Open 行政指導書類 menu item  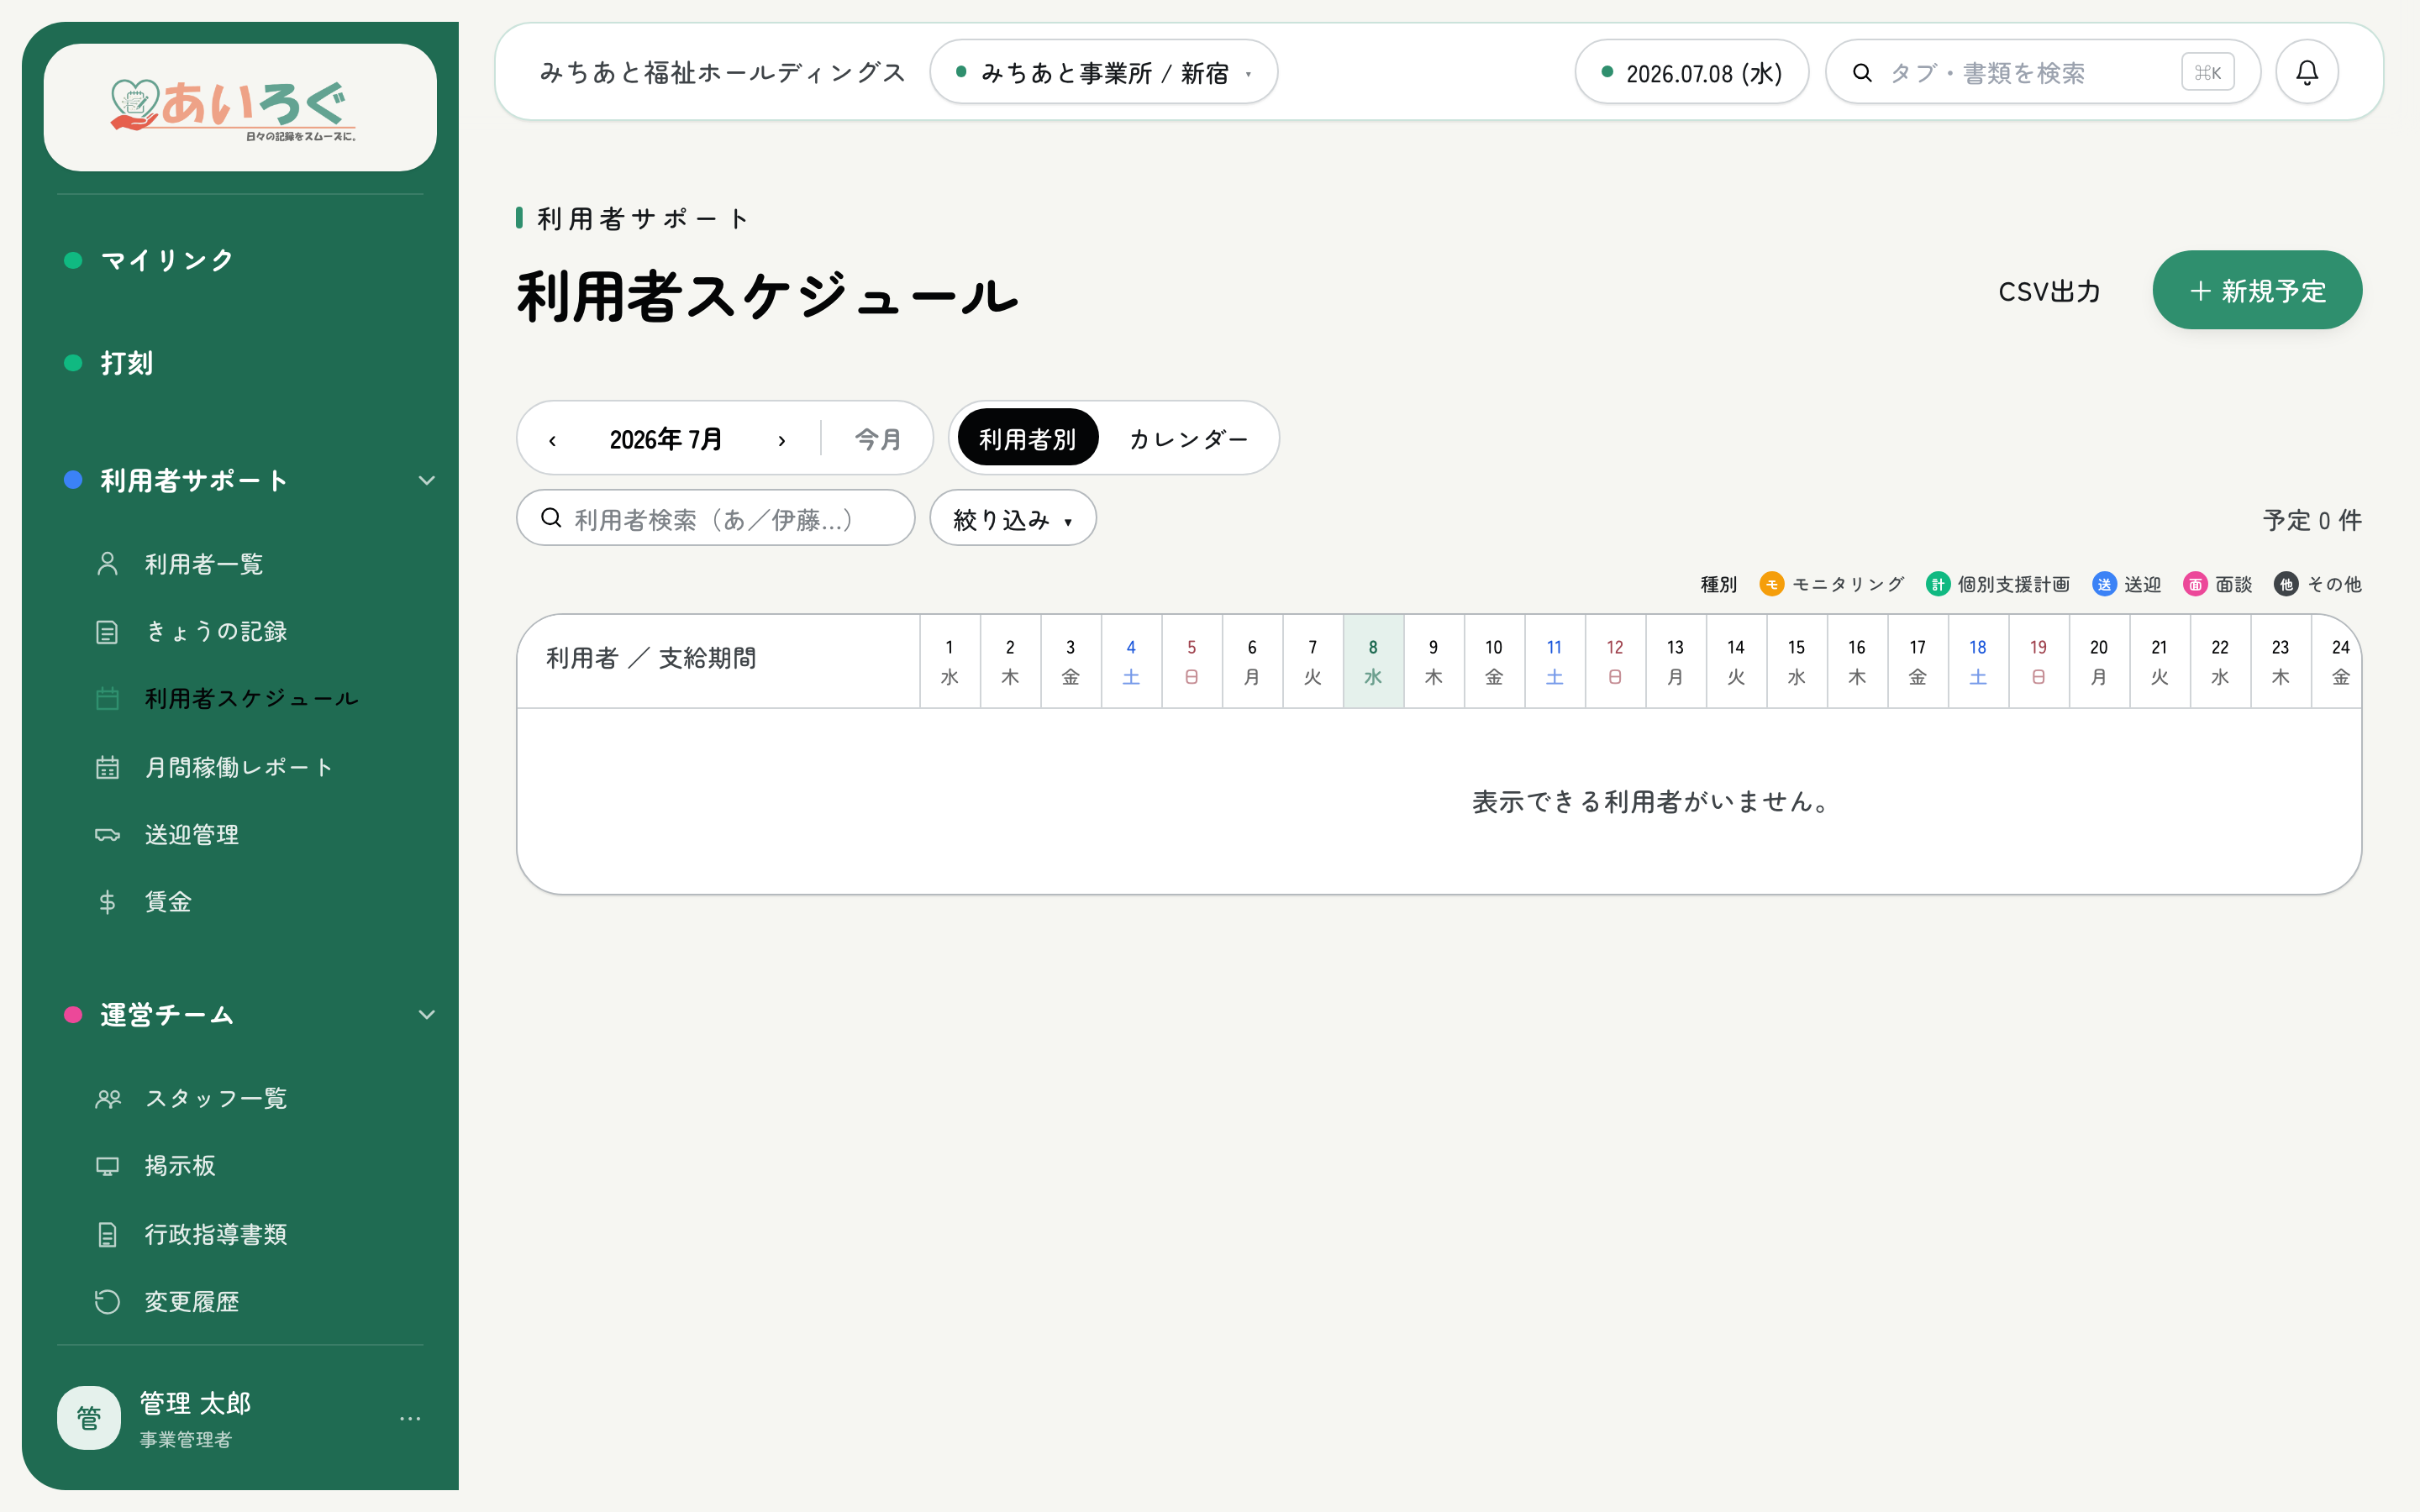click(216, 1234)
